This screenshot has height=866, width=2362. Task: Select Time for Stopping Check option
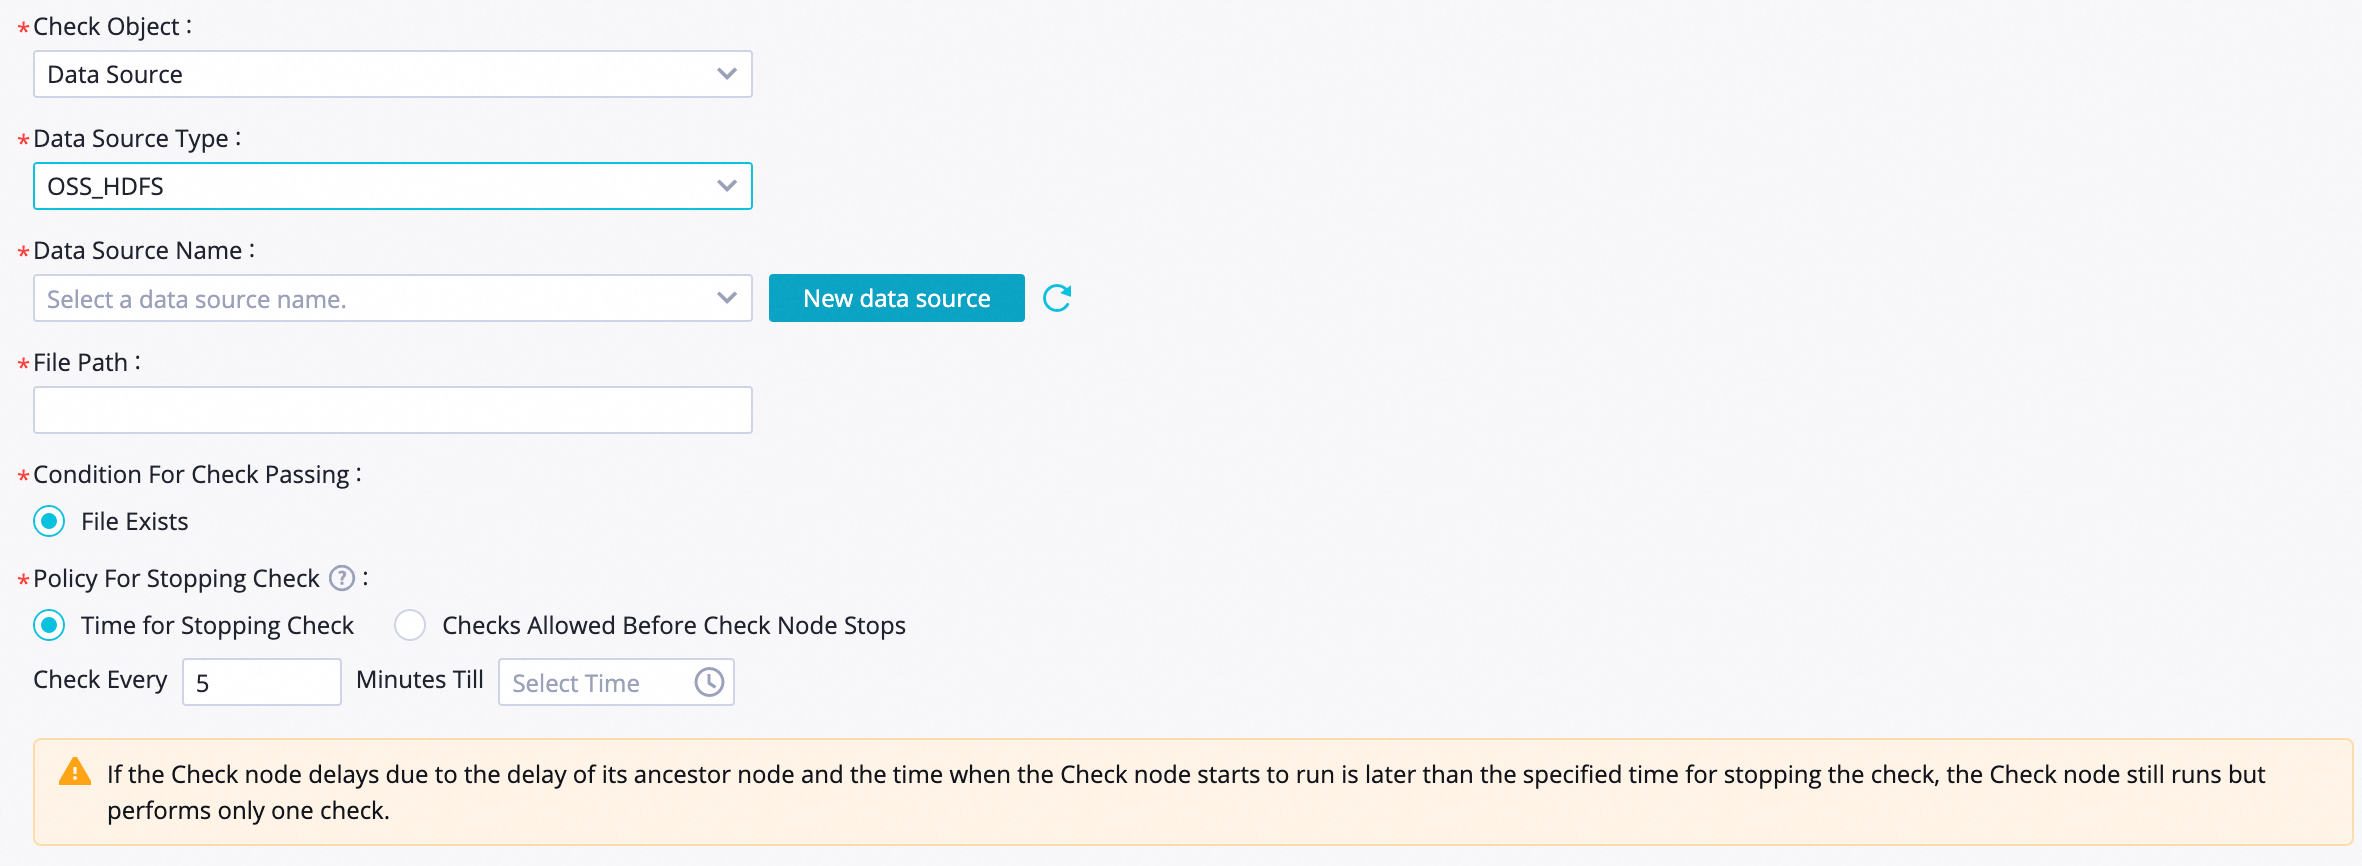(49, 625)
